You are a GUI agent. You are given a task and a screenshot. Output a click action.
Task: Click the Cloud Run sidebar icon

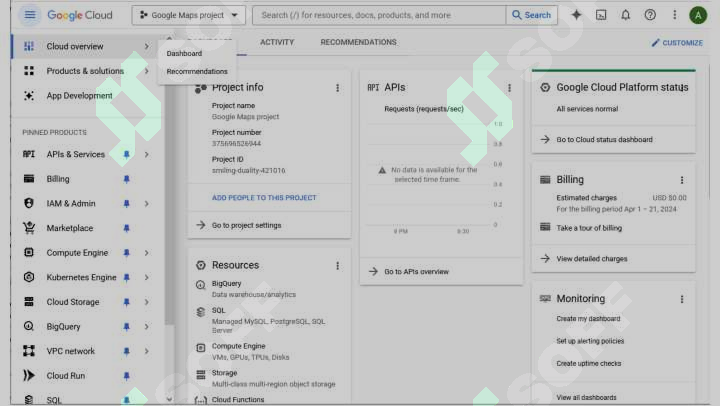coord(29,376)
